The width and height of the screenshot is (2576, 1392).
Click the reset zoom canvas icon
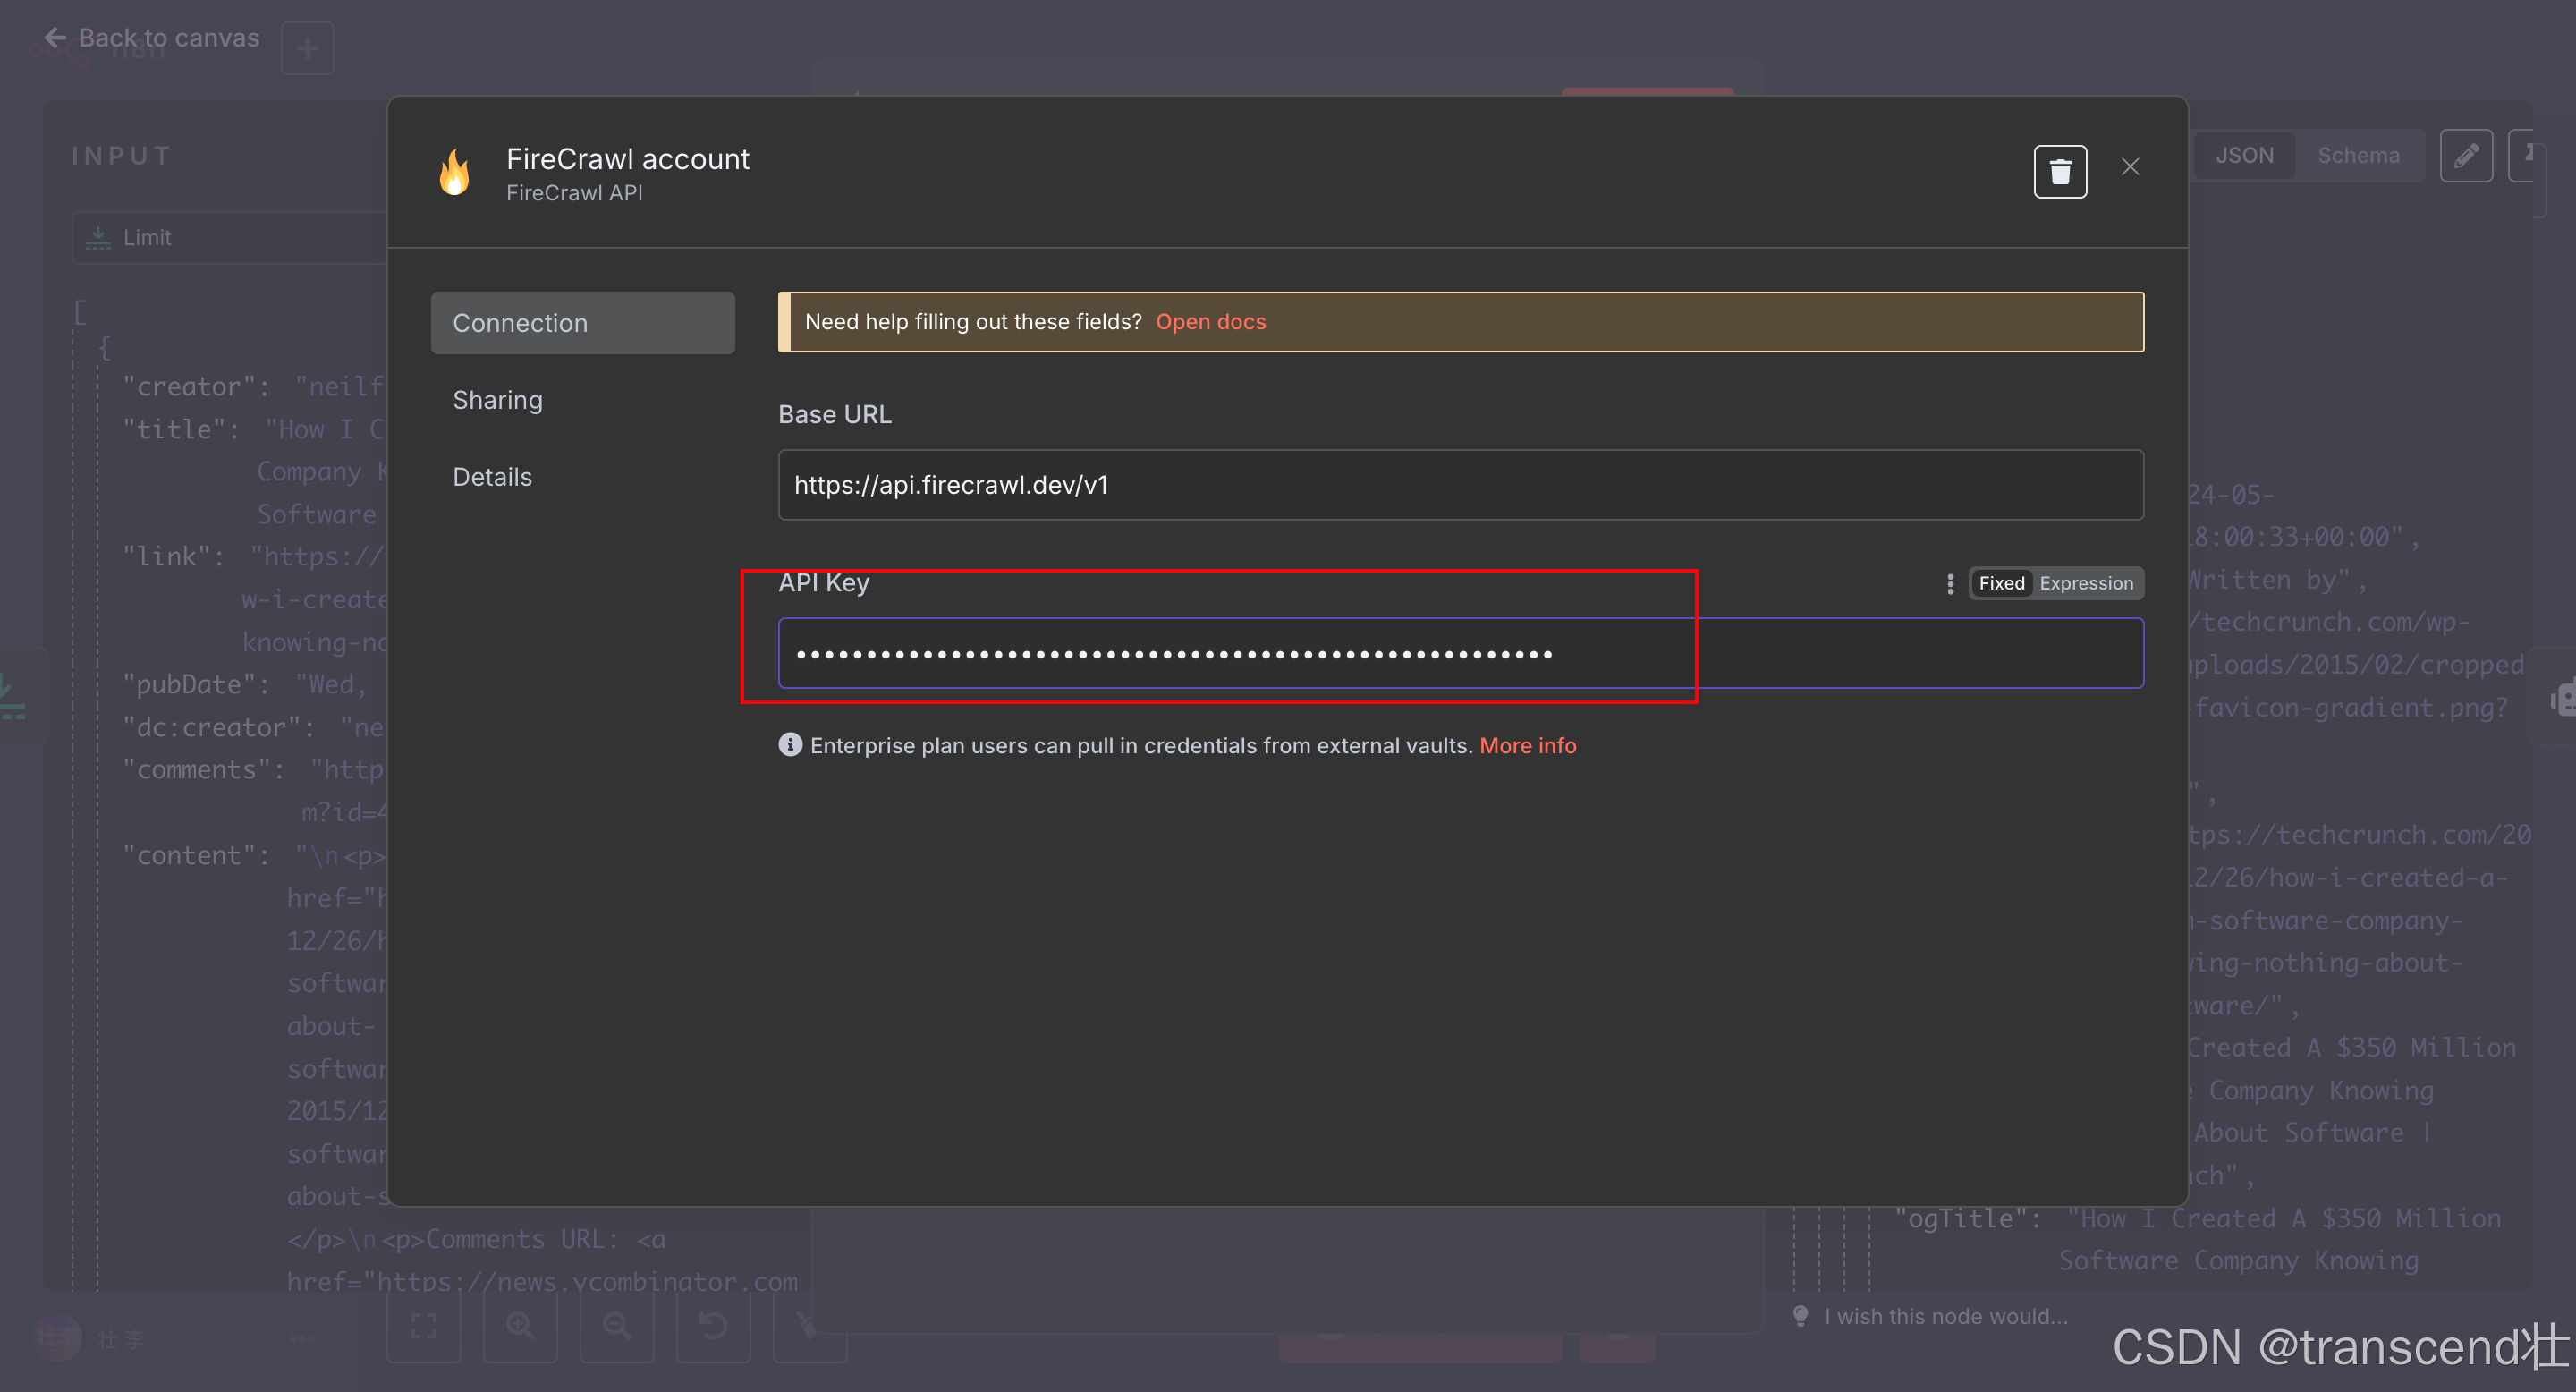click(713, 1326)
